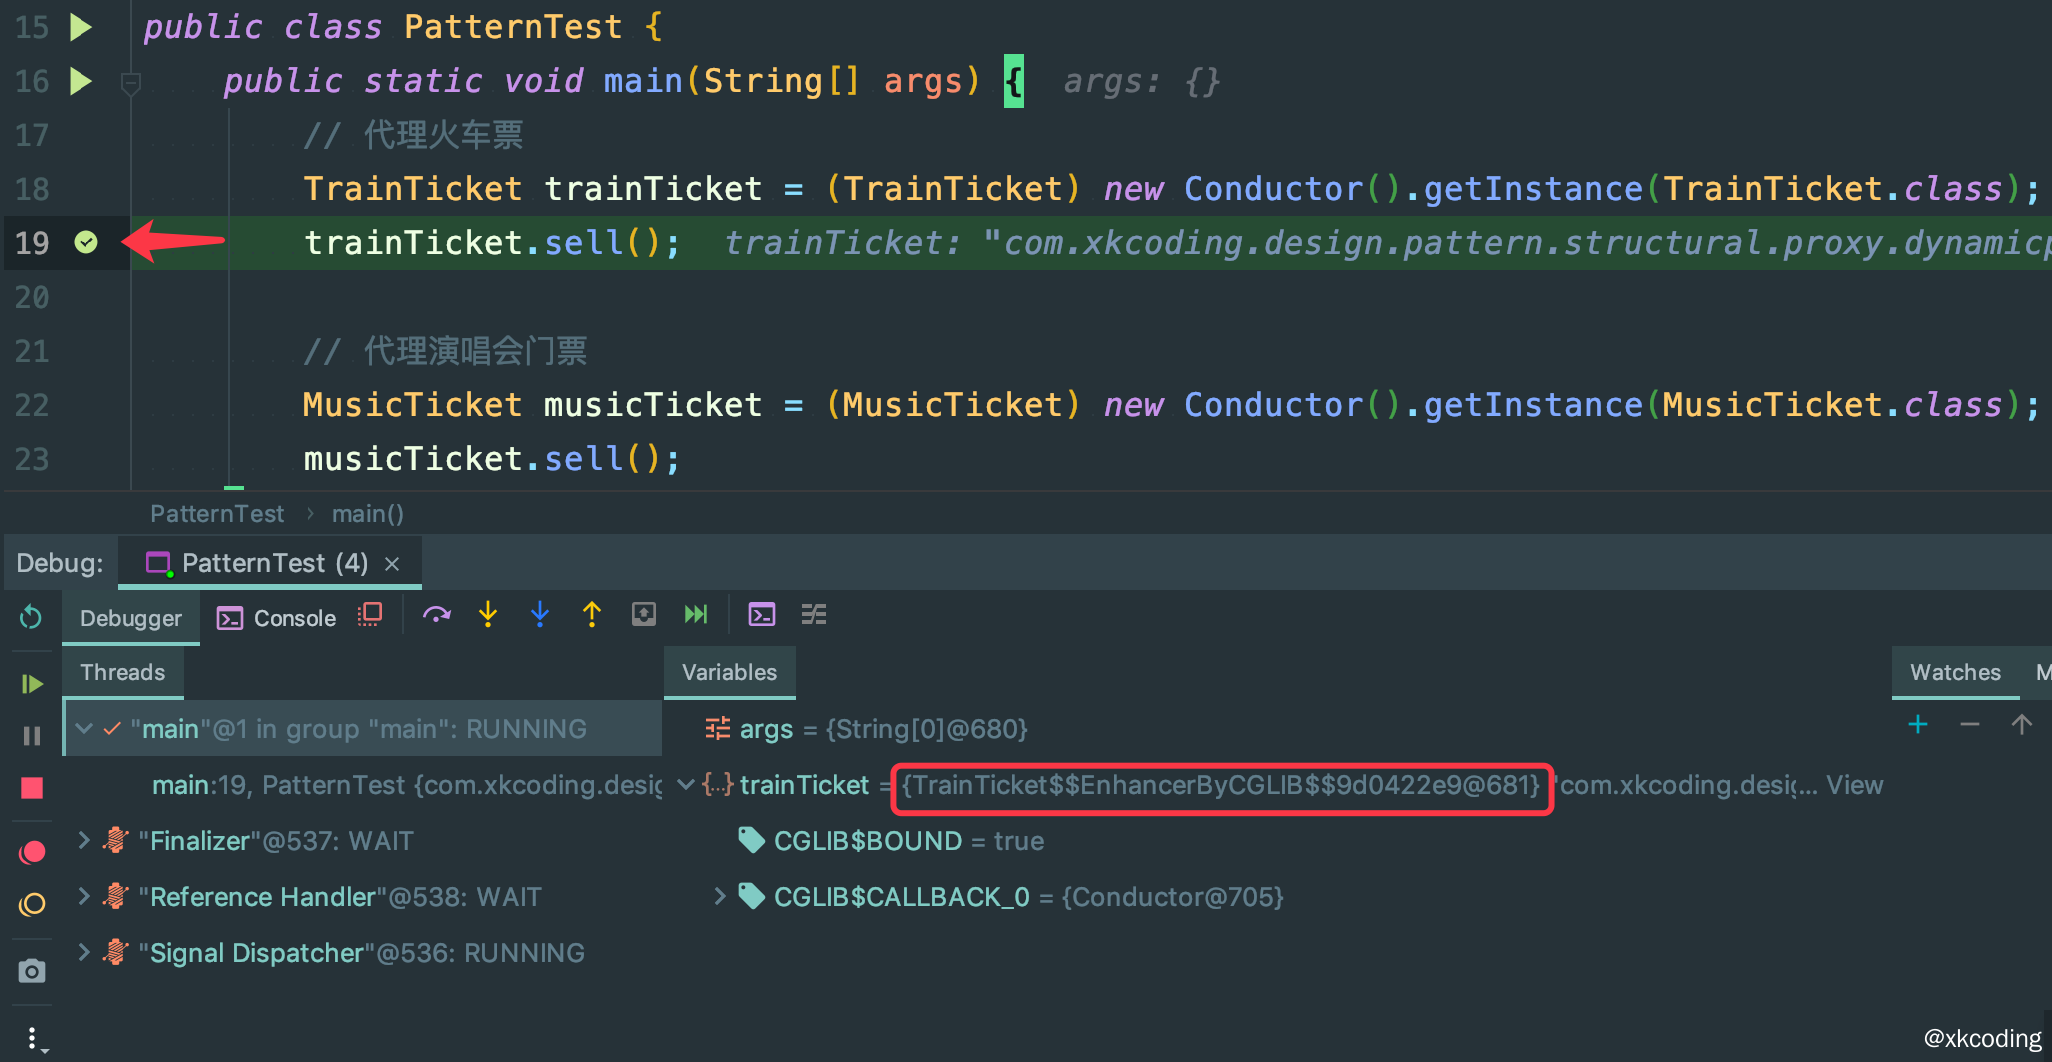Toggle the breakpoint on line 19

click(86, 242)
